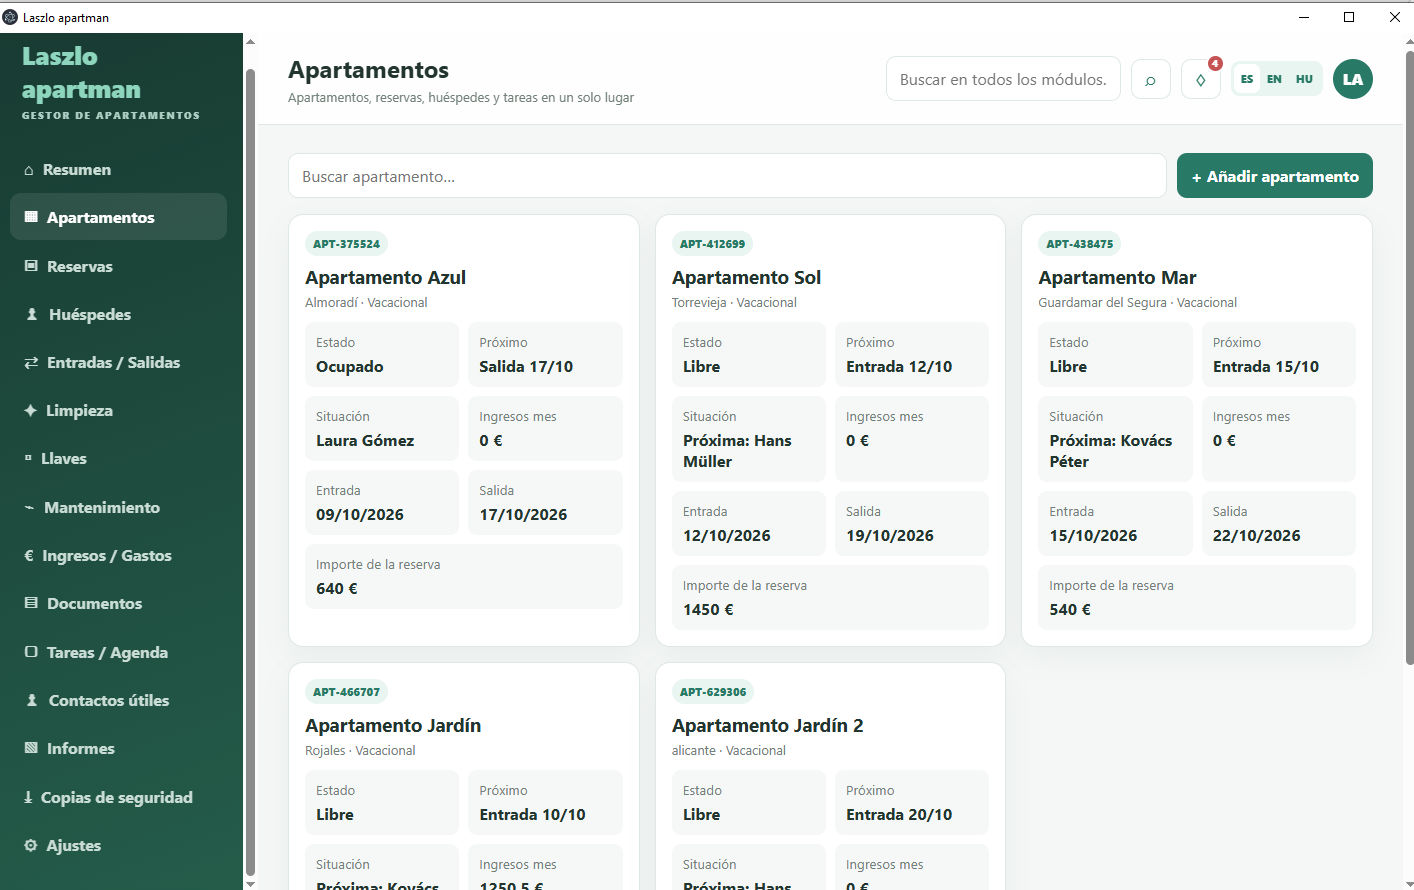
Task: Open the Documentos sidebar section
Action: [x=118, y=604]
